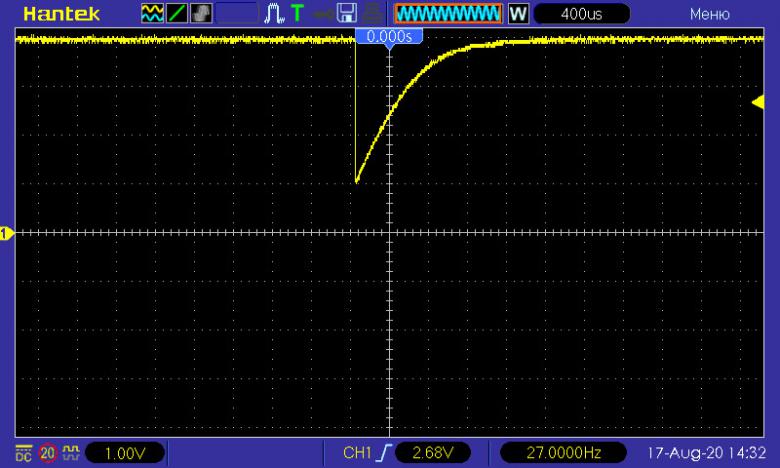Screen dimensions: 780x468
Task: Click the white pulse acquisition icon
Action: pos(274,13)
